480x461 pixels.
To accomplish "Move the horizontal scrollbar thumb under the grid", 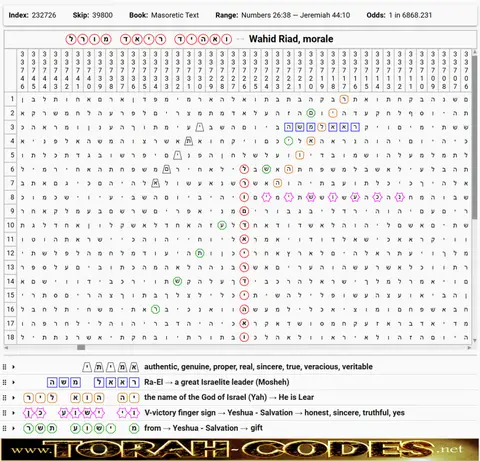I will pos(81,347).
